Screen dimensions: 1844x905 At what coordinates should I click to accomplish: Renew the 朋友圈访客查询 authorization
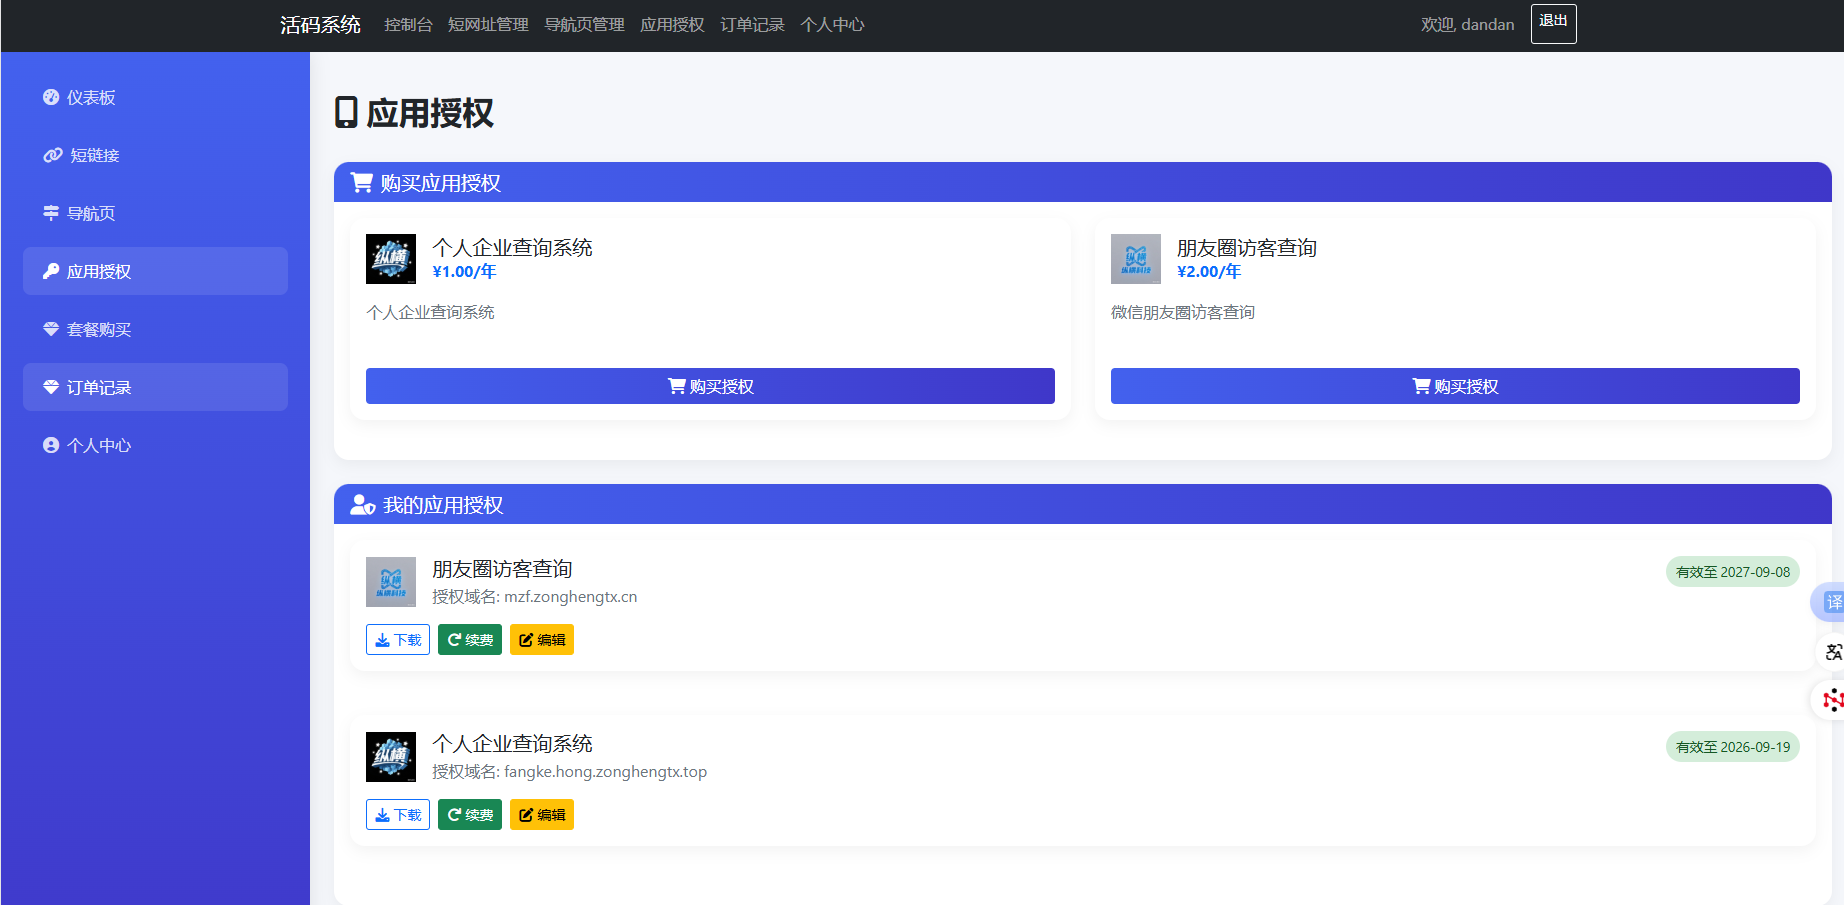pos(470,640)
